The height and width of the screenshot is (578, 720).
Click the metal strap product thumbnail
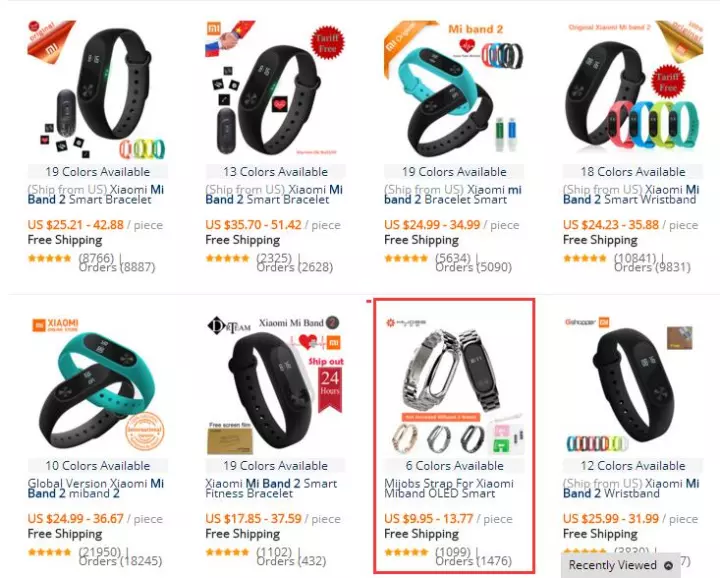coord(454,386)
